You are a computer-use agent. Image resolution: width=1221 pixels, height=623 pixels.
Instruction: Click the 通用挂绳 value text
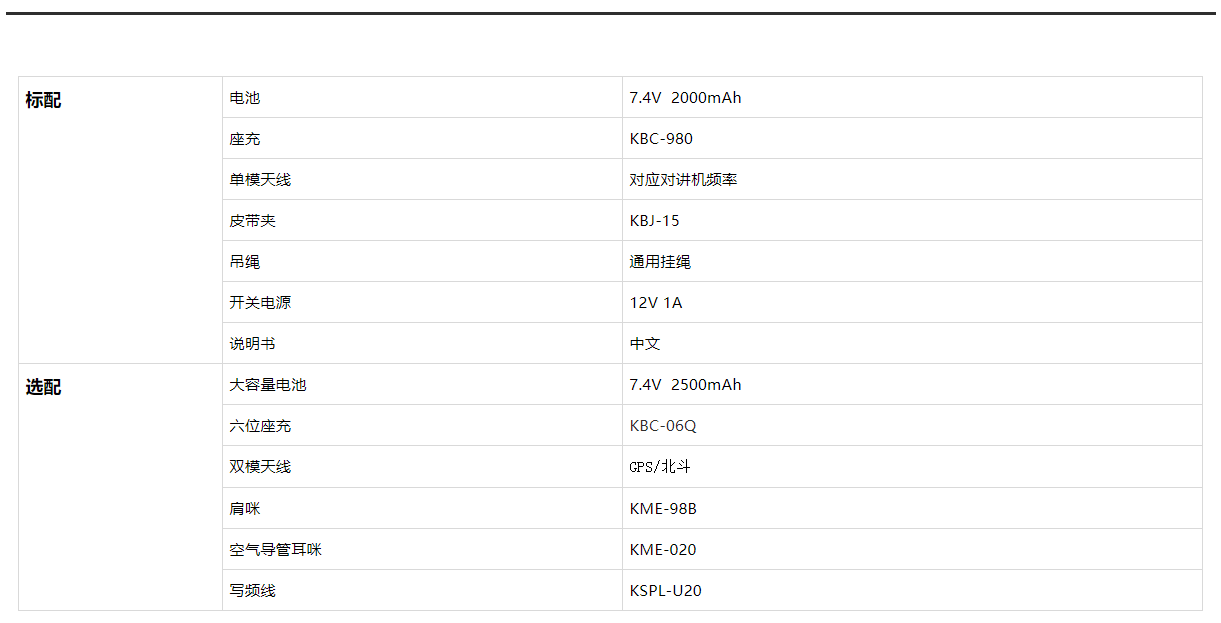click(x=660, y=262)
